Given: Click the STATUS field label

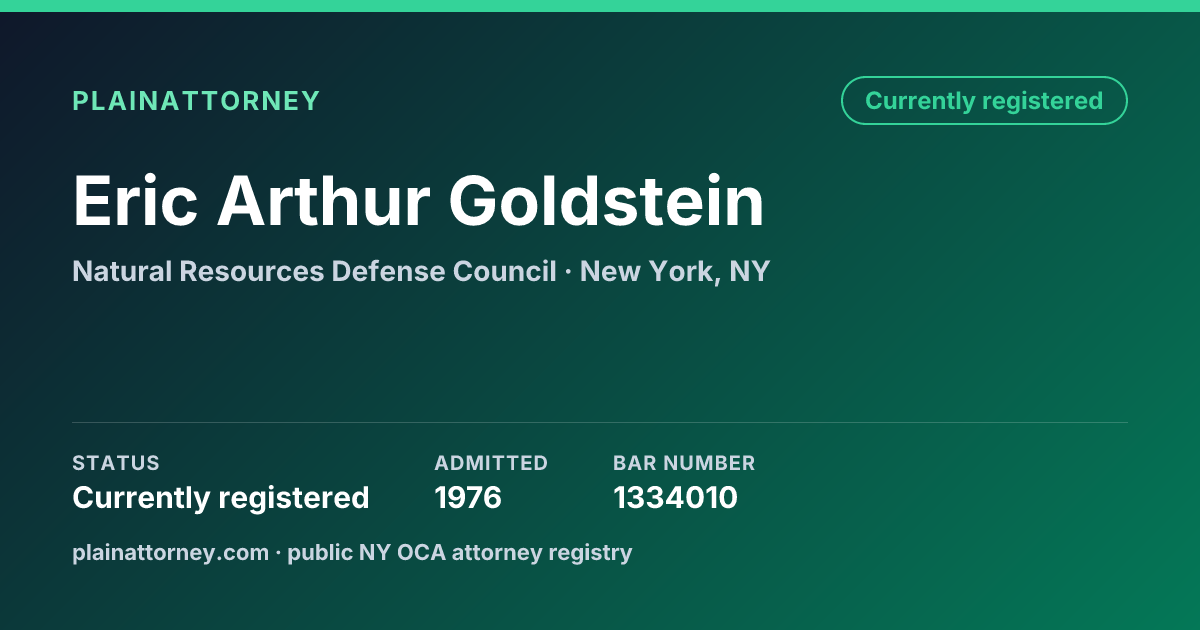Looking at the screenshot, I should (x=116, y=463).
